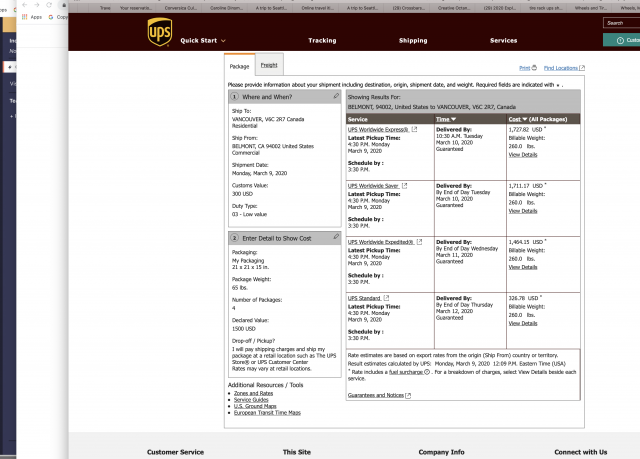Screen dimensions: 640x459
Task: Edit Enter Detail to Show Cost pencil
Action: click(x=336, y=237)
